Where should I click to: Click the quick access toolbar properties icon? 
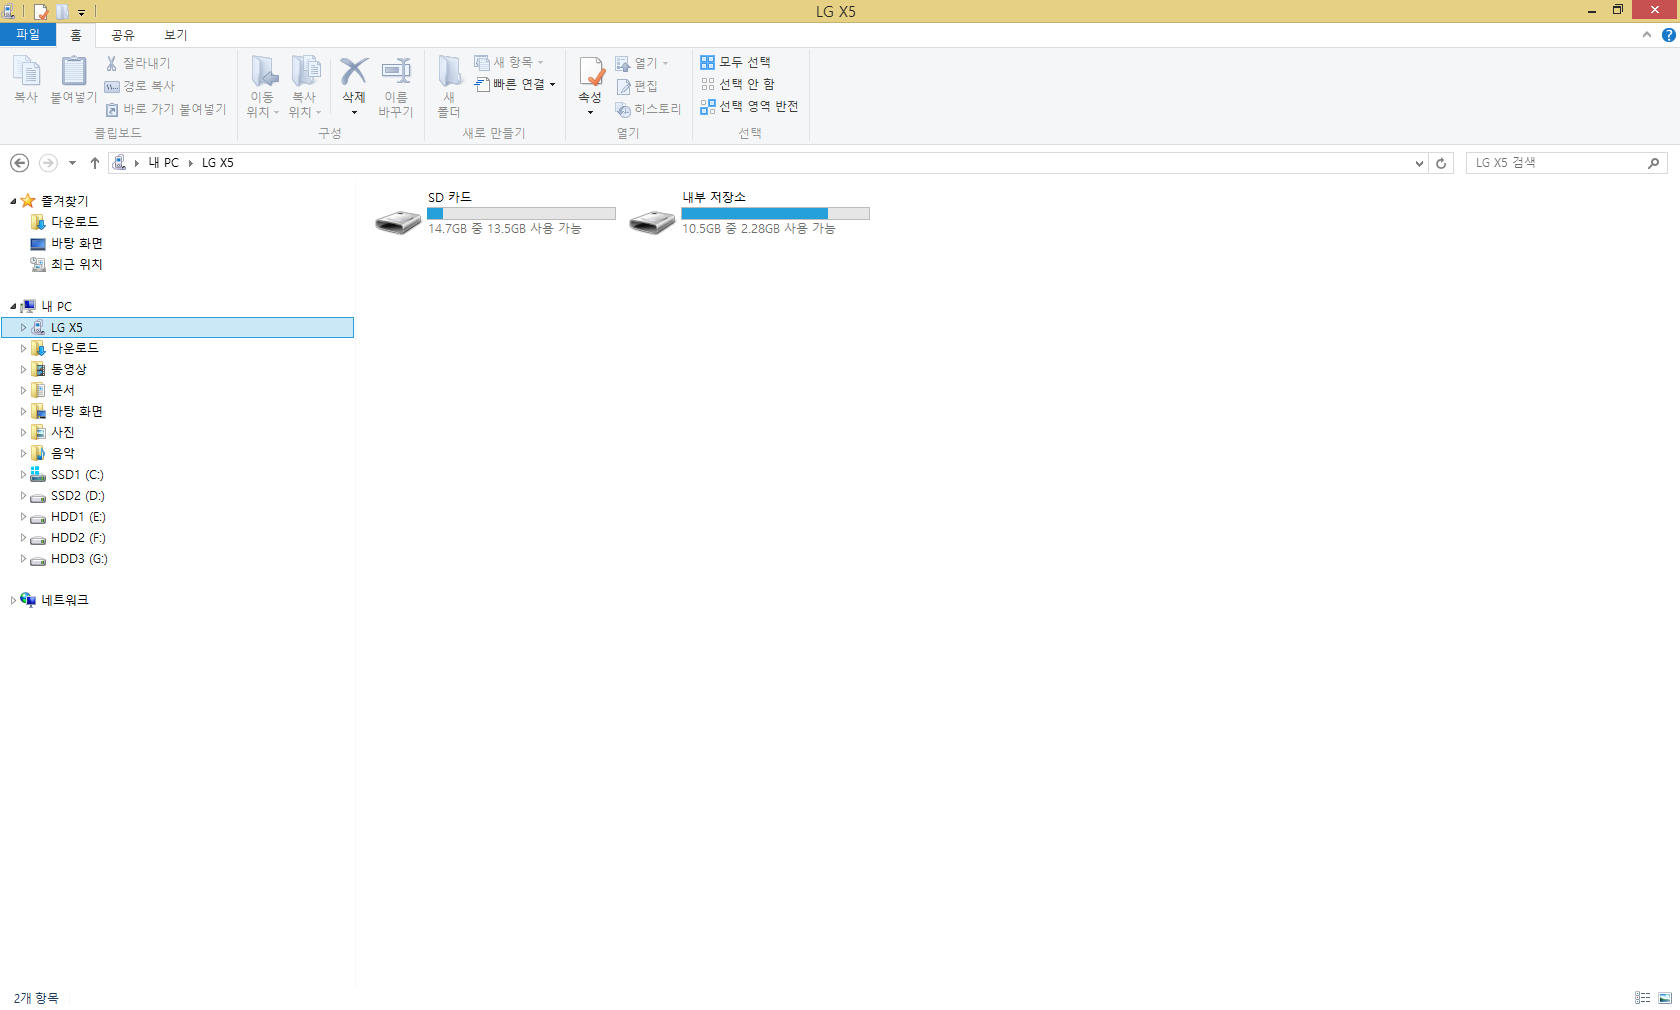[41, 12]
